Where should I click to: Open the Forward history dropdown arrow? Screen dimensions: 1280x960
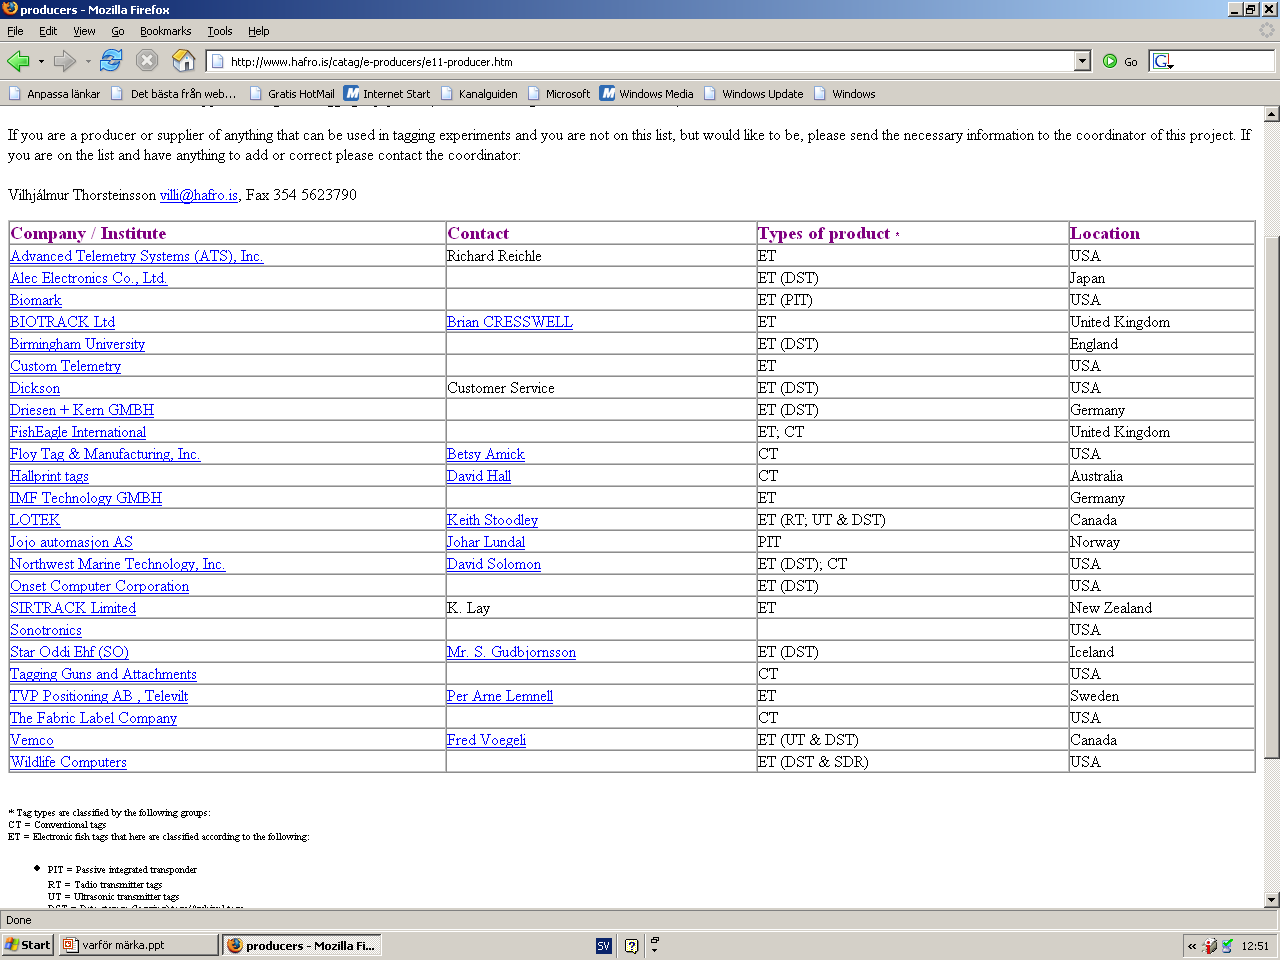(x=88, y=62)
